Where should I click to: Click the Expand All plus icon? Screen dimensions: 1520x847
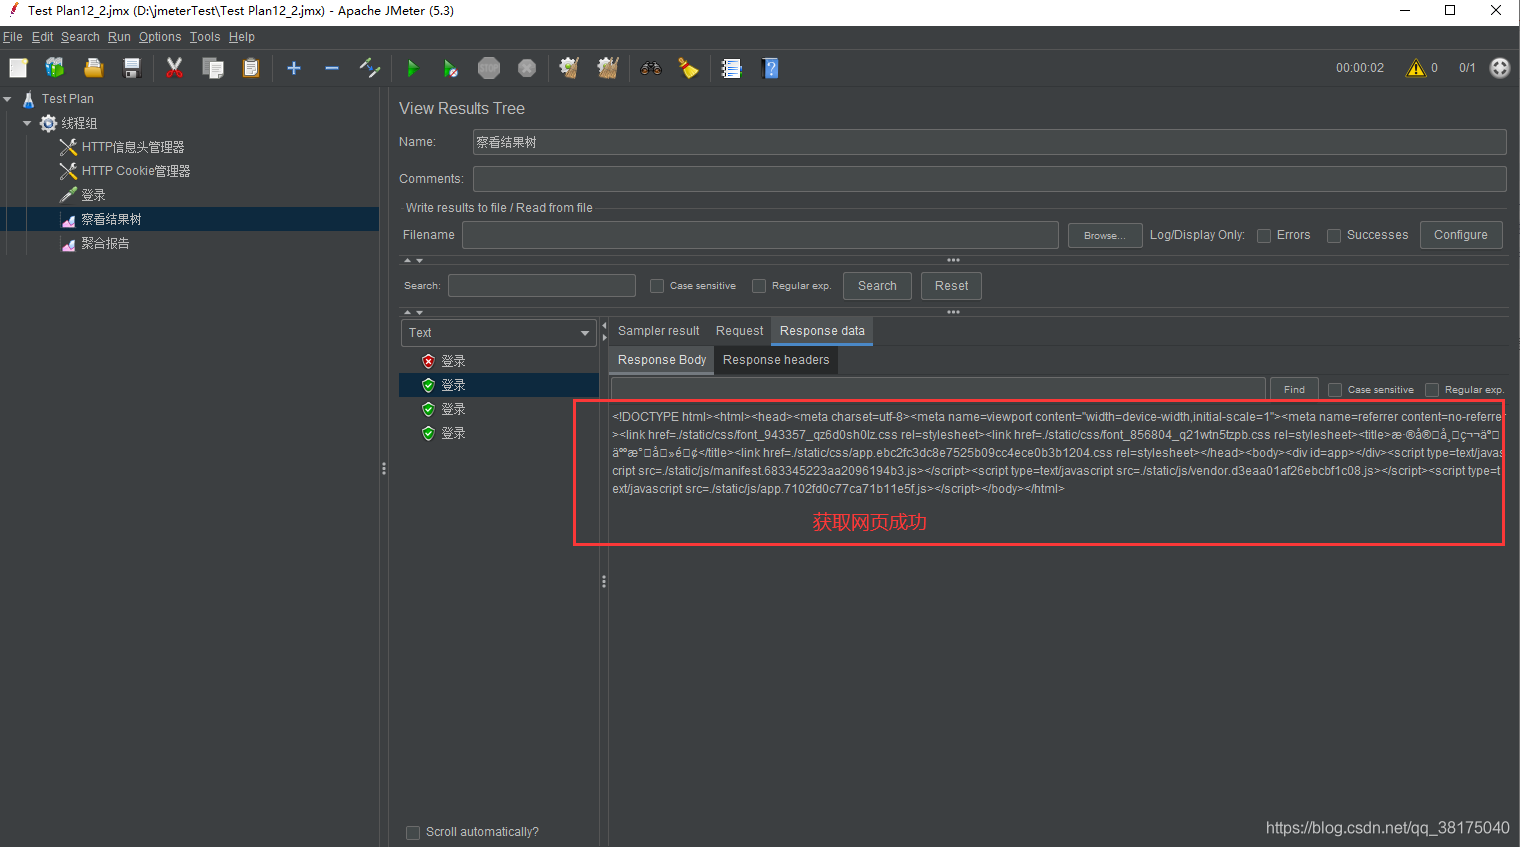294,68
